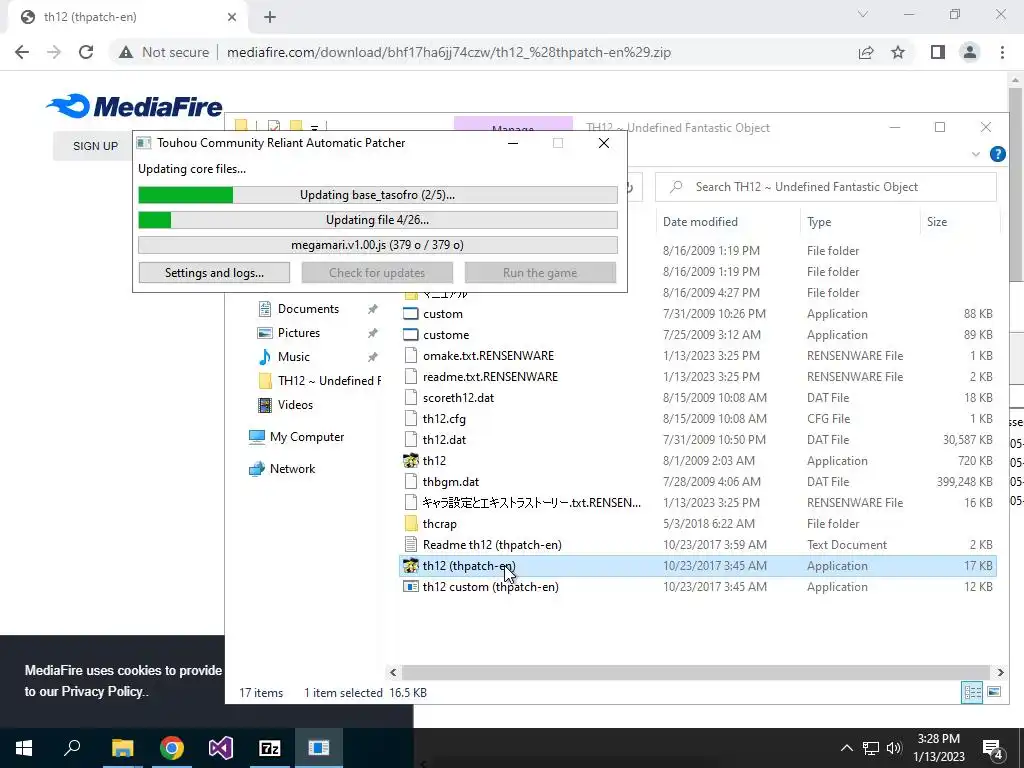Image resolution: width=1024 pixels, height=768 pixels.
Task: Open a new Chrome tab
Action: pos(270,17)
